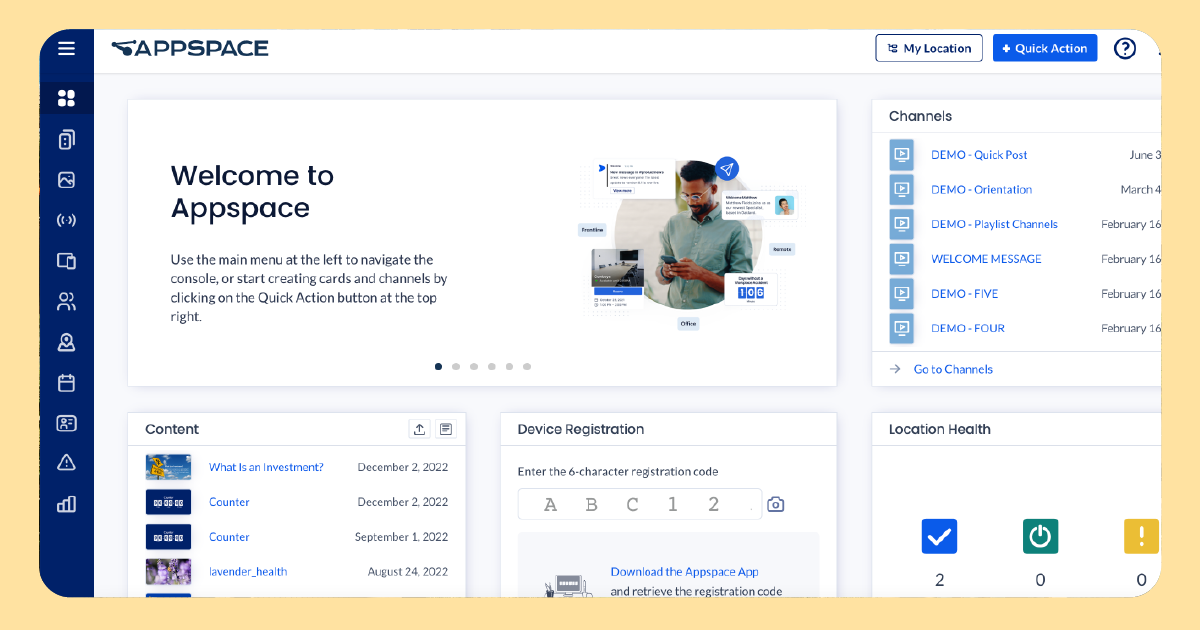This screenshot has width=1200, height=630.
Task: Select the fourth carousel dot
Action: [x=491, y=366]
